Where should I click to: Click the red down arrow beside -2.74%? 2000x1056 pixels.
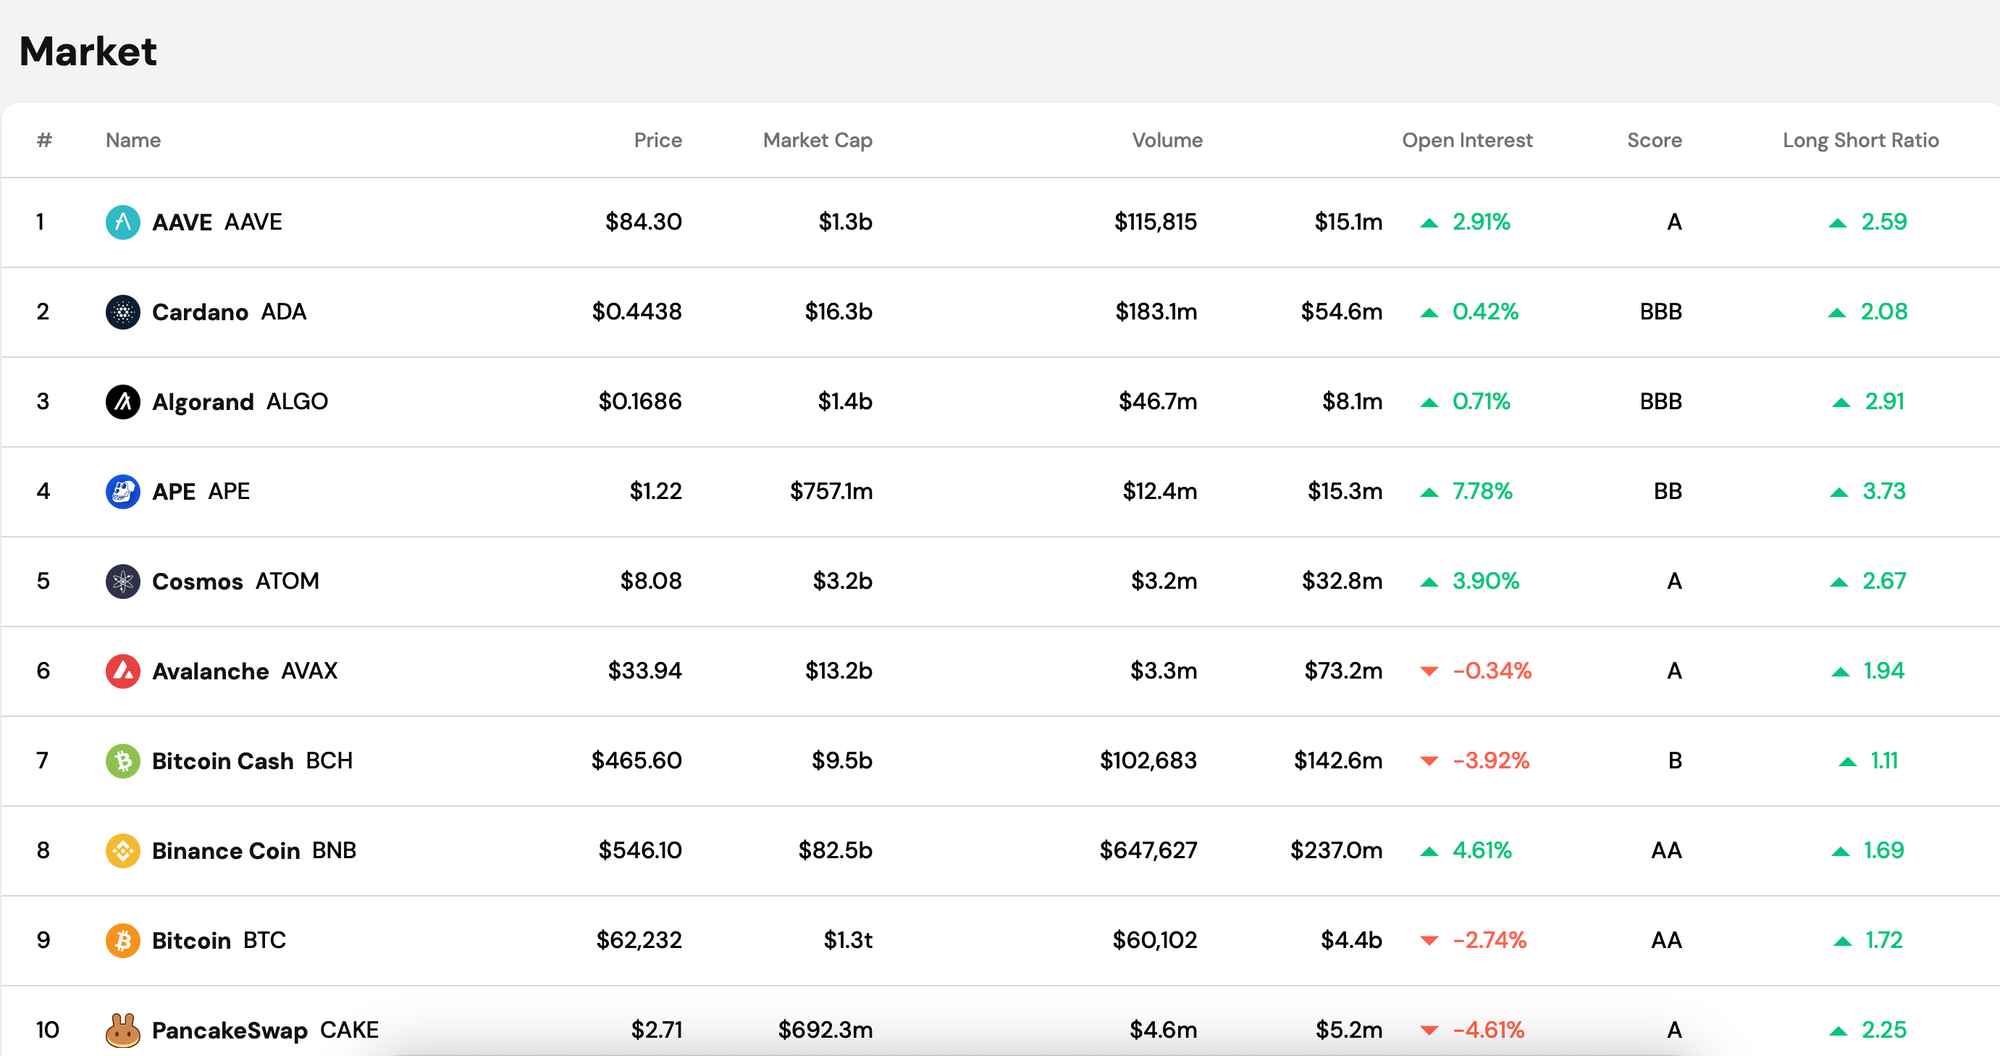1430,941
